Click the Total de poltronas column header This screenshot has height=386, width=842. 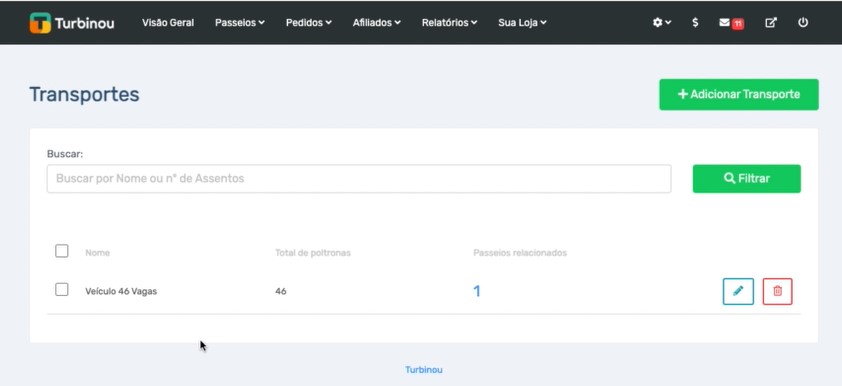tap(313, 253)
